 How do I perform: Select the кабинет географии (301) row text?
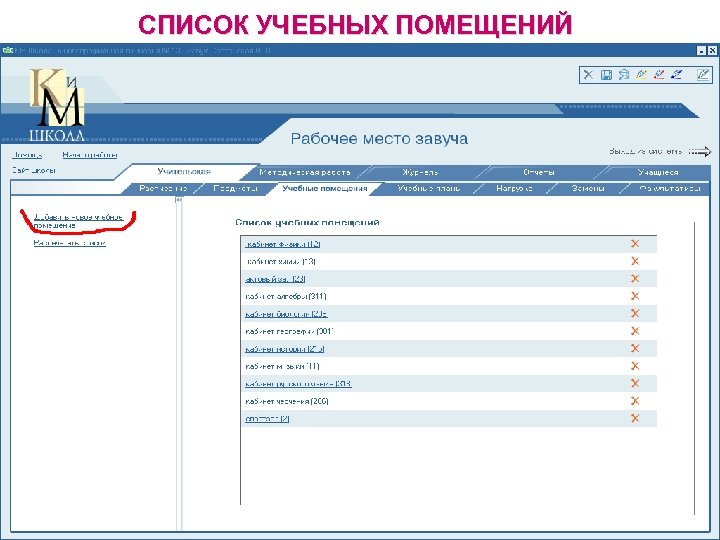pyautogui.click(x=289, y=332)
